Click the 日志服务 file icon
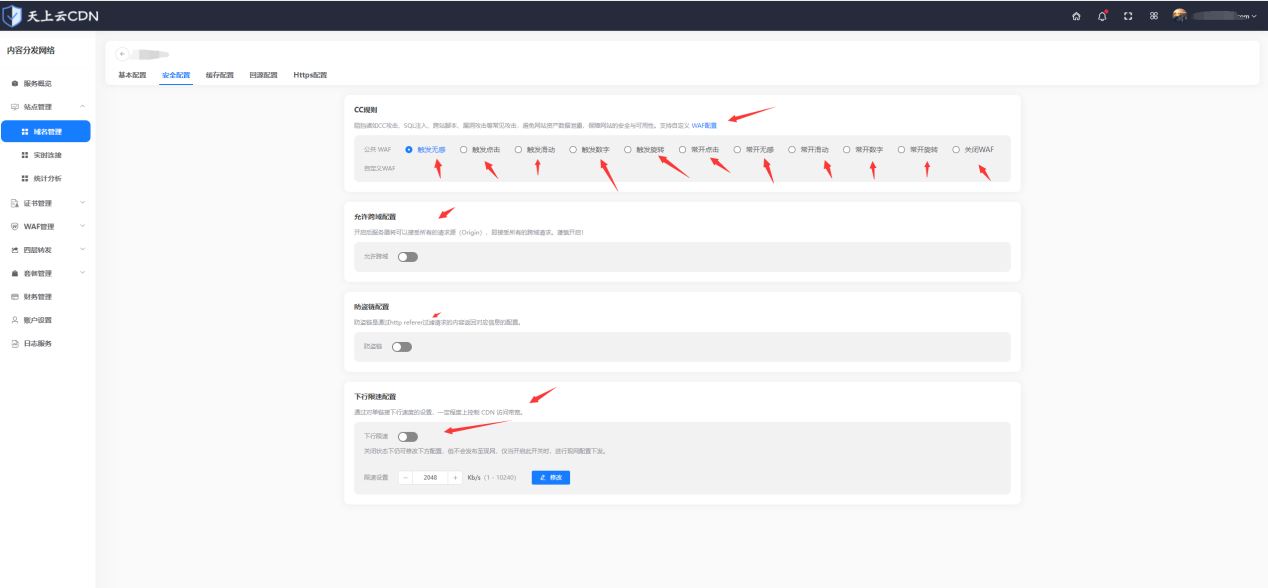The image size is (1268, 588). coord(14,343)
